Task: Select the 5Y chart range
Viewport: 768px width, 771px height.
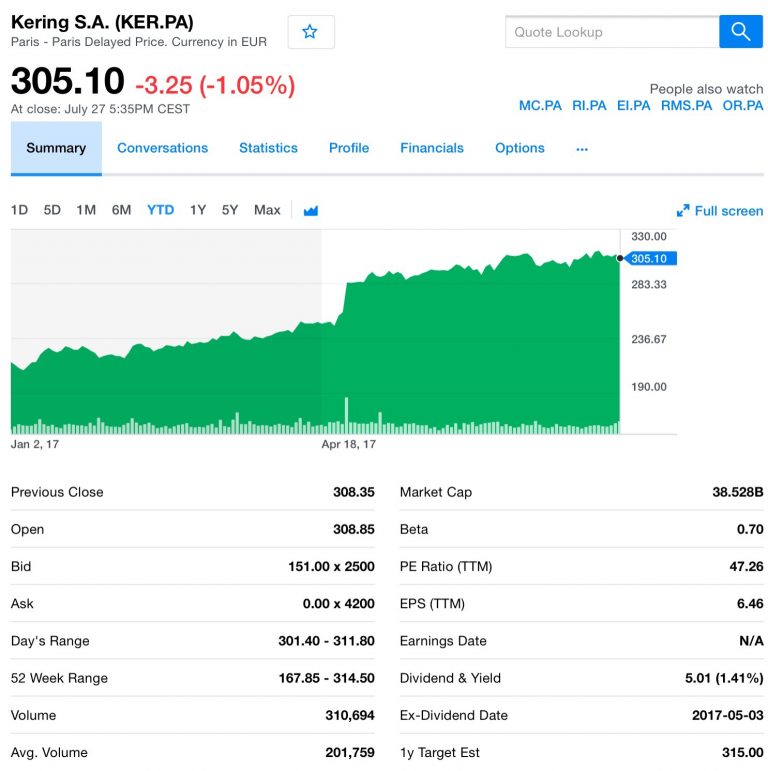Action: coord(230,210)
